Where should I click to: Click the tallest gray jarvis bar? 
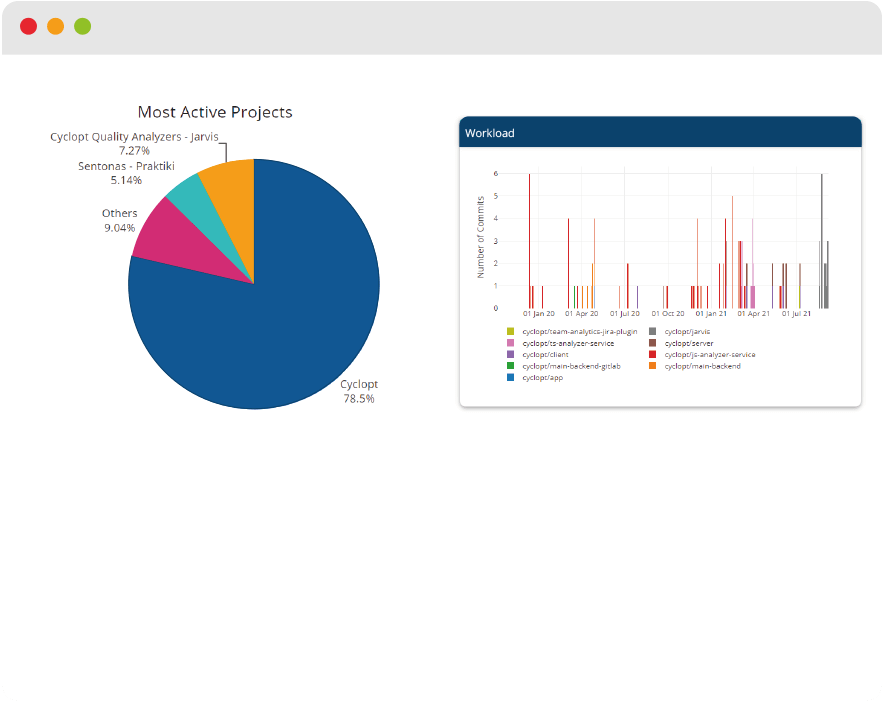(x=822, y=241)
